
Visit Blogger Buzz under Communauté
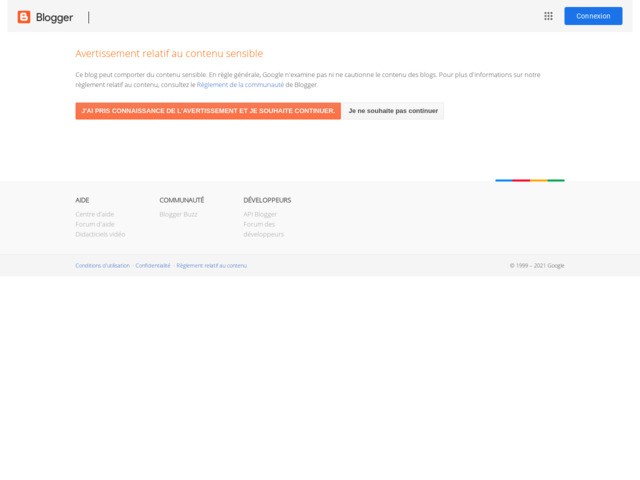pyautogui.click(x=178, y=214)
